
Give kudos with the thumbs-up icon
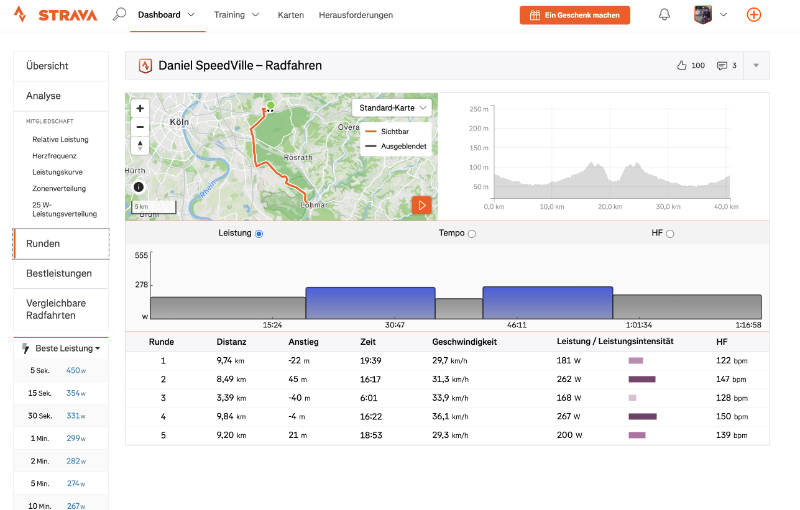pyautogui.click(x=681, y=65)
